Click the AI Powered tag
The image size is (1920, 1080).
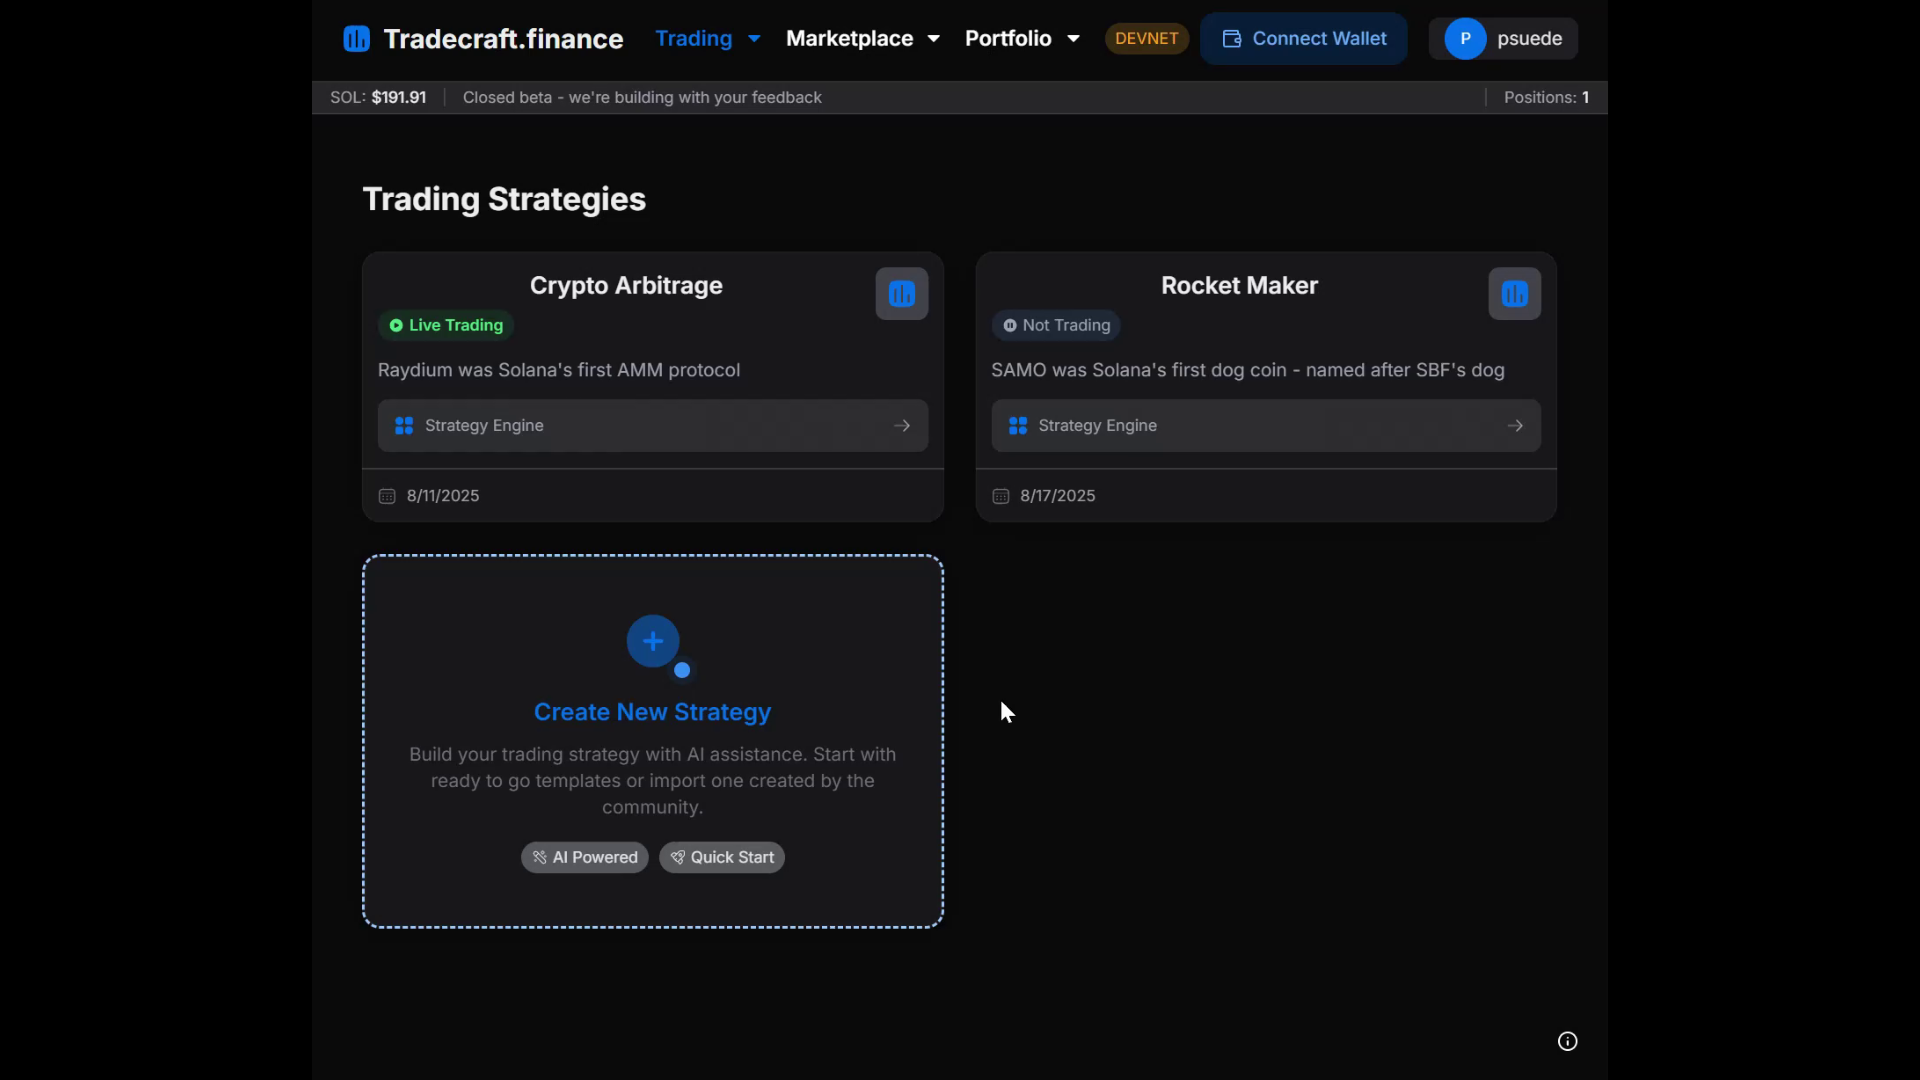pos(584,857)
